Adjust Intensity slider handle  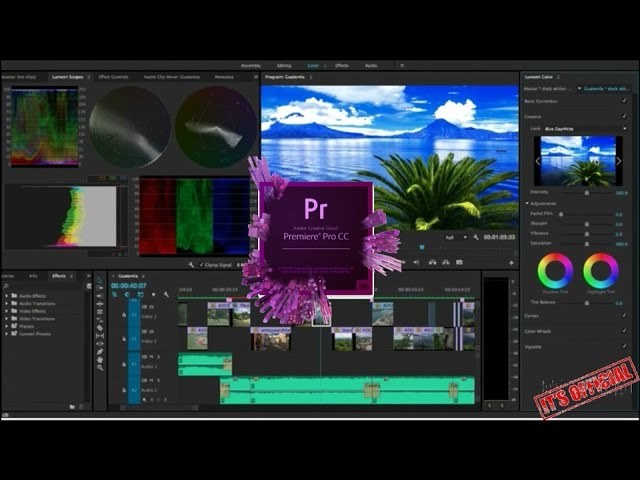point(587,193)
